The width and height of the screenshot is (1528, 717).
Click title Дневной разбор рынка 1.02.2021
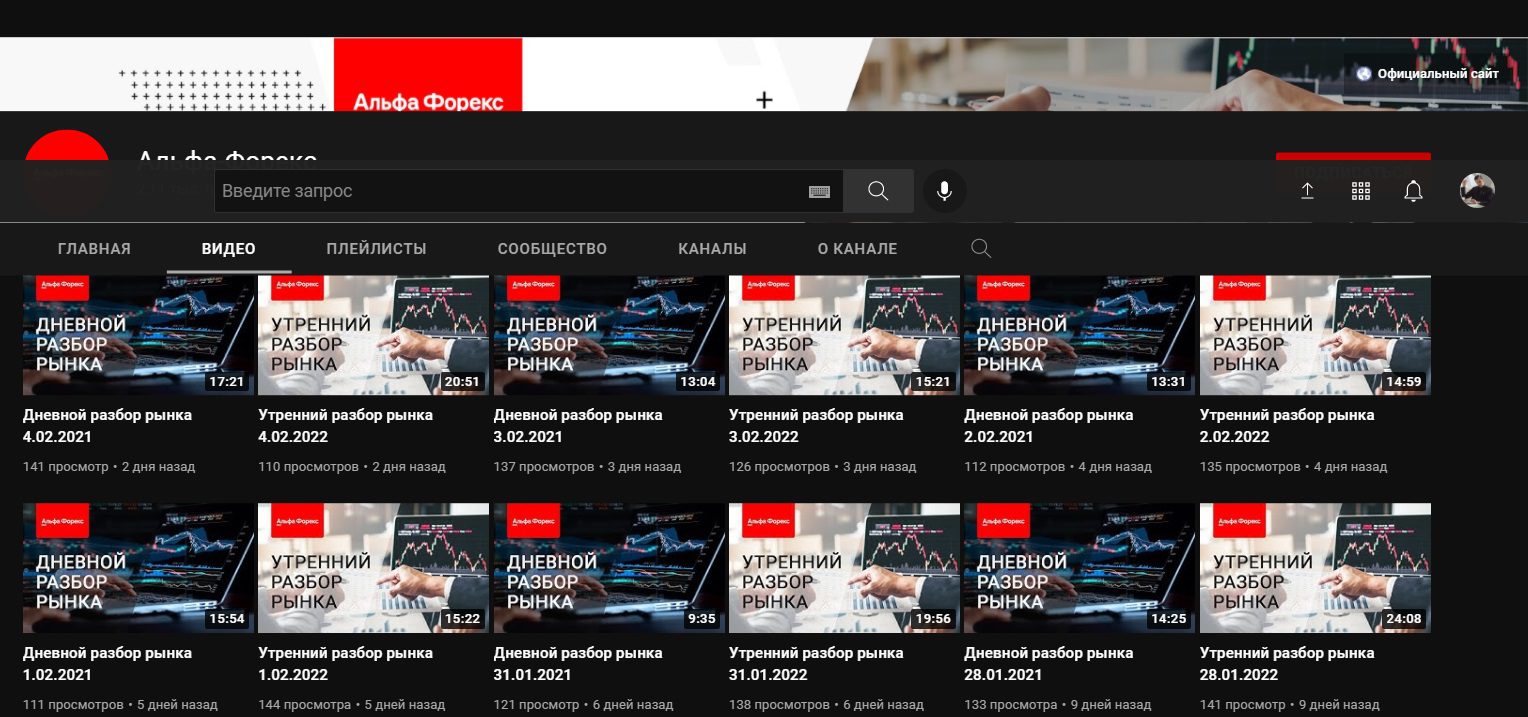coord(107,664)
